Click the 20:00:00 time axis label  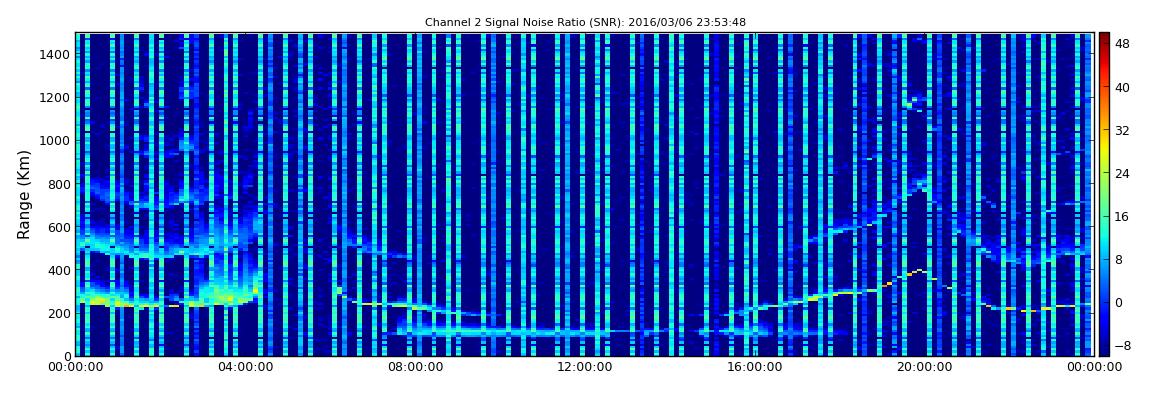[x=925, y=368]
